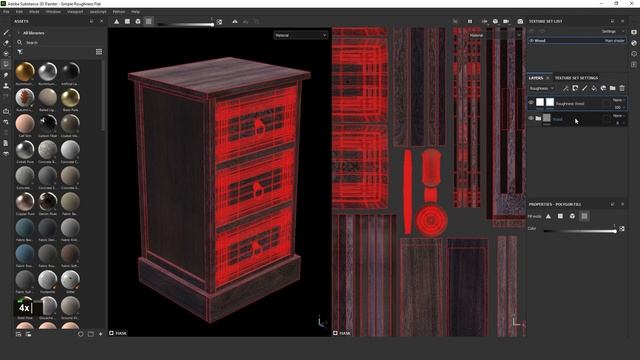
Task: Select triangle fill mode in Properties panel
Action: tap(548, 216)
